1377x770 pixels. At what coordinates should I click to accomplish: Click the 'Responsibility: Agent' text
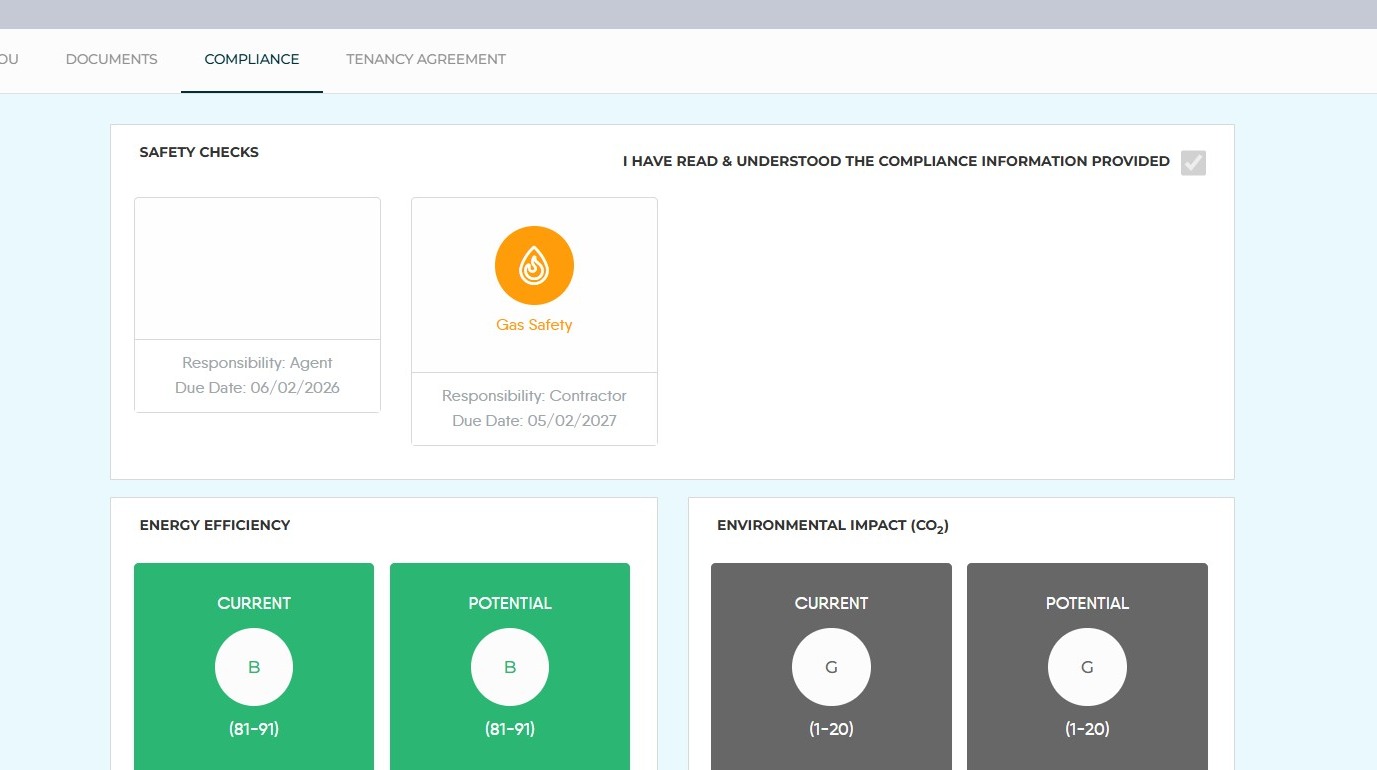coord(258,363)
